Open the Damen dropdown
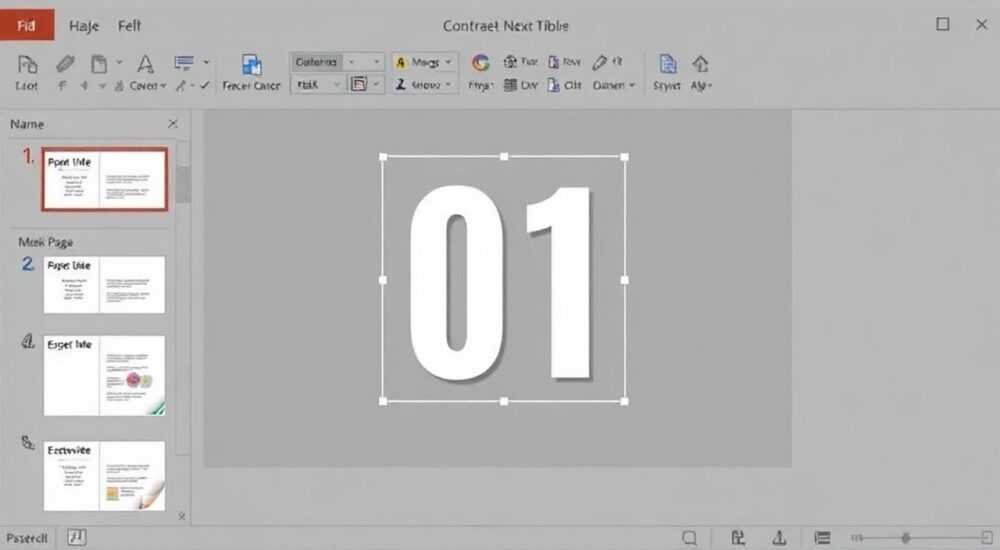This screenshot has width=1000, height=550. (614, 85)
